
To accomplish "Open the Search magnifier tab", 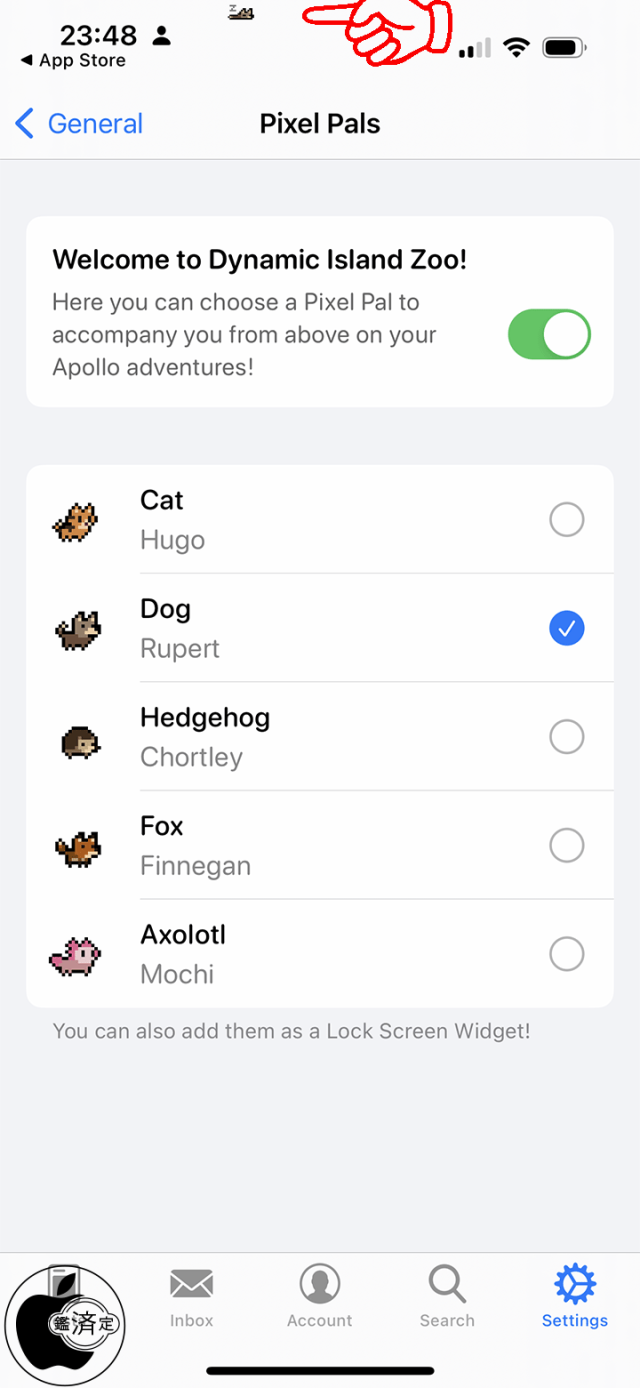I will pos(447,1297).
